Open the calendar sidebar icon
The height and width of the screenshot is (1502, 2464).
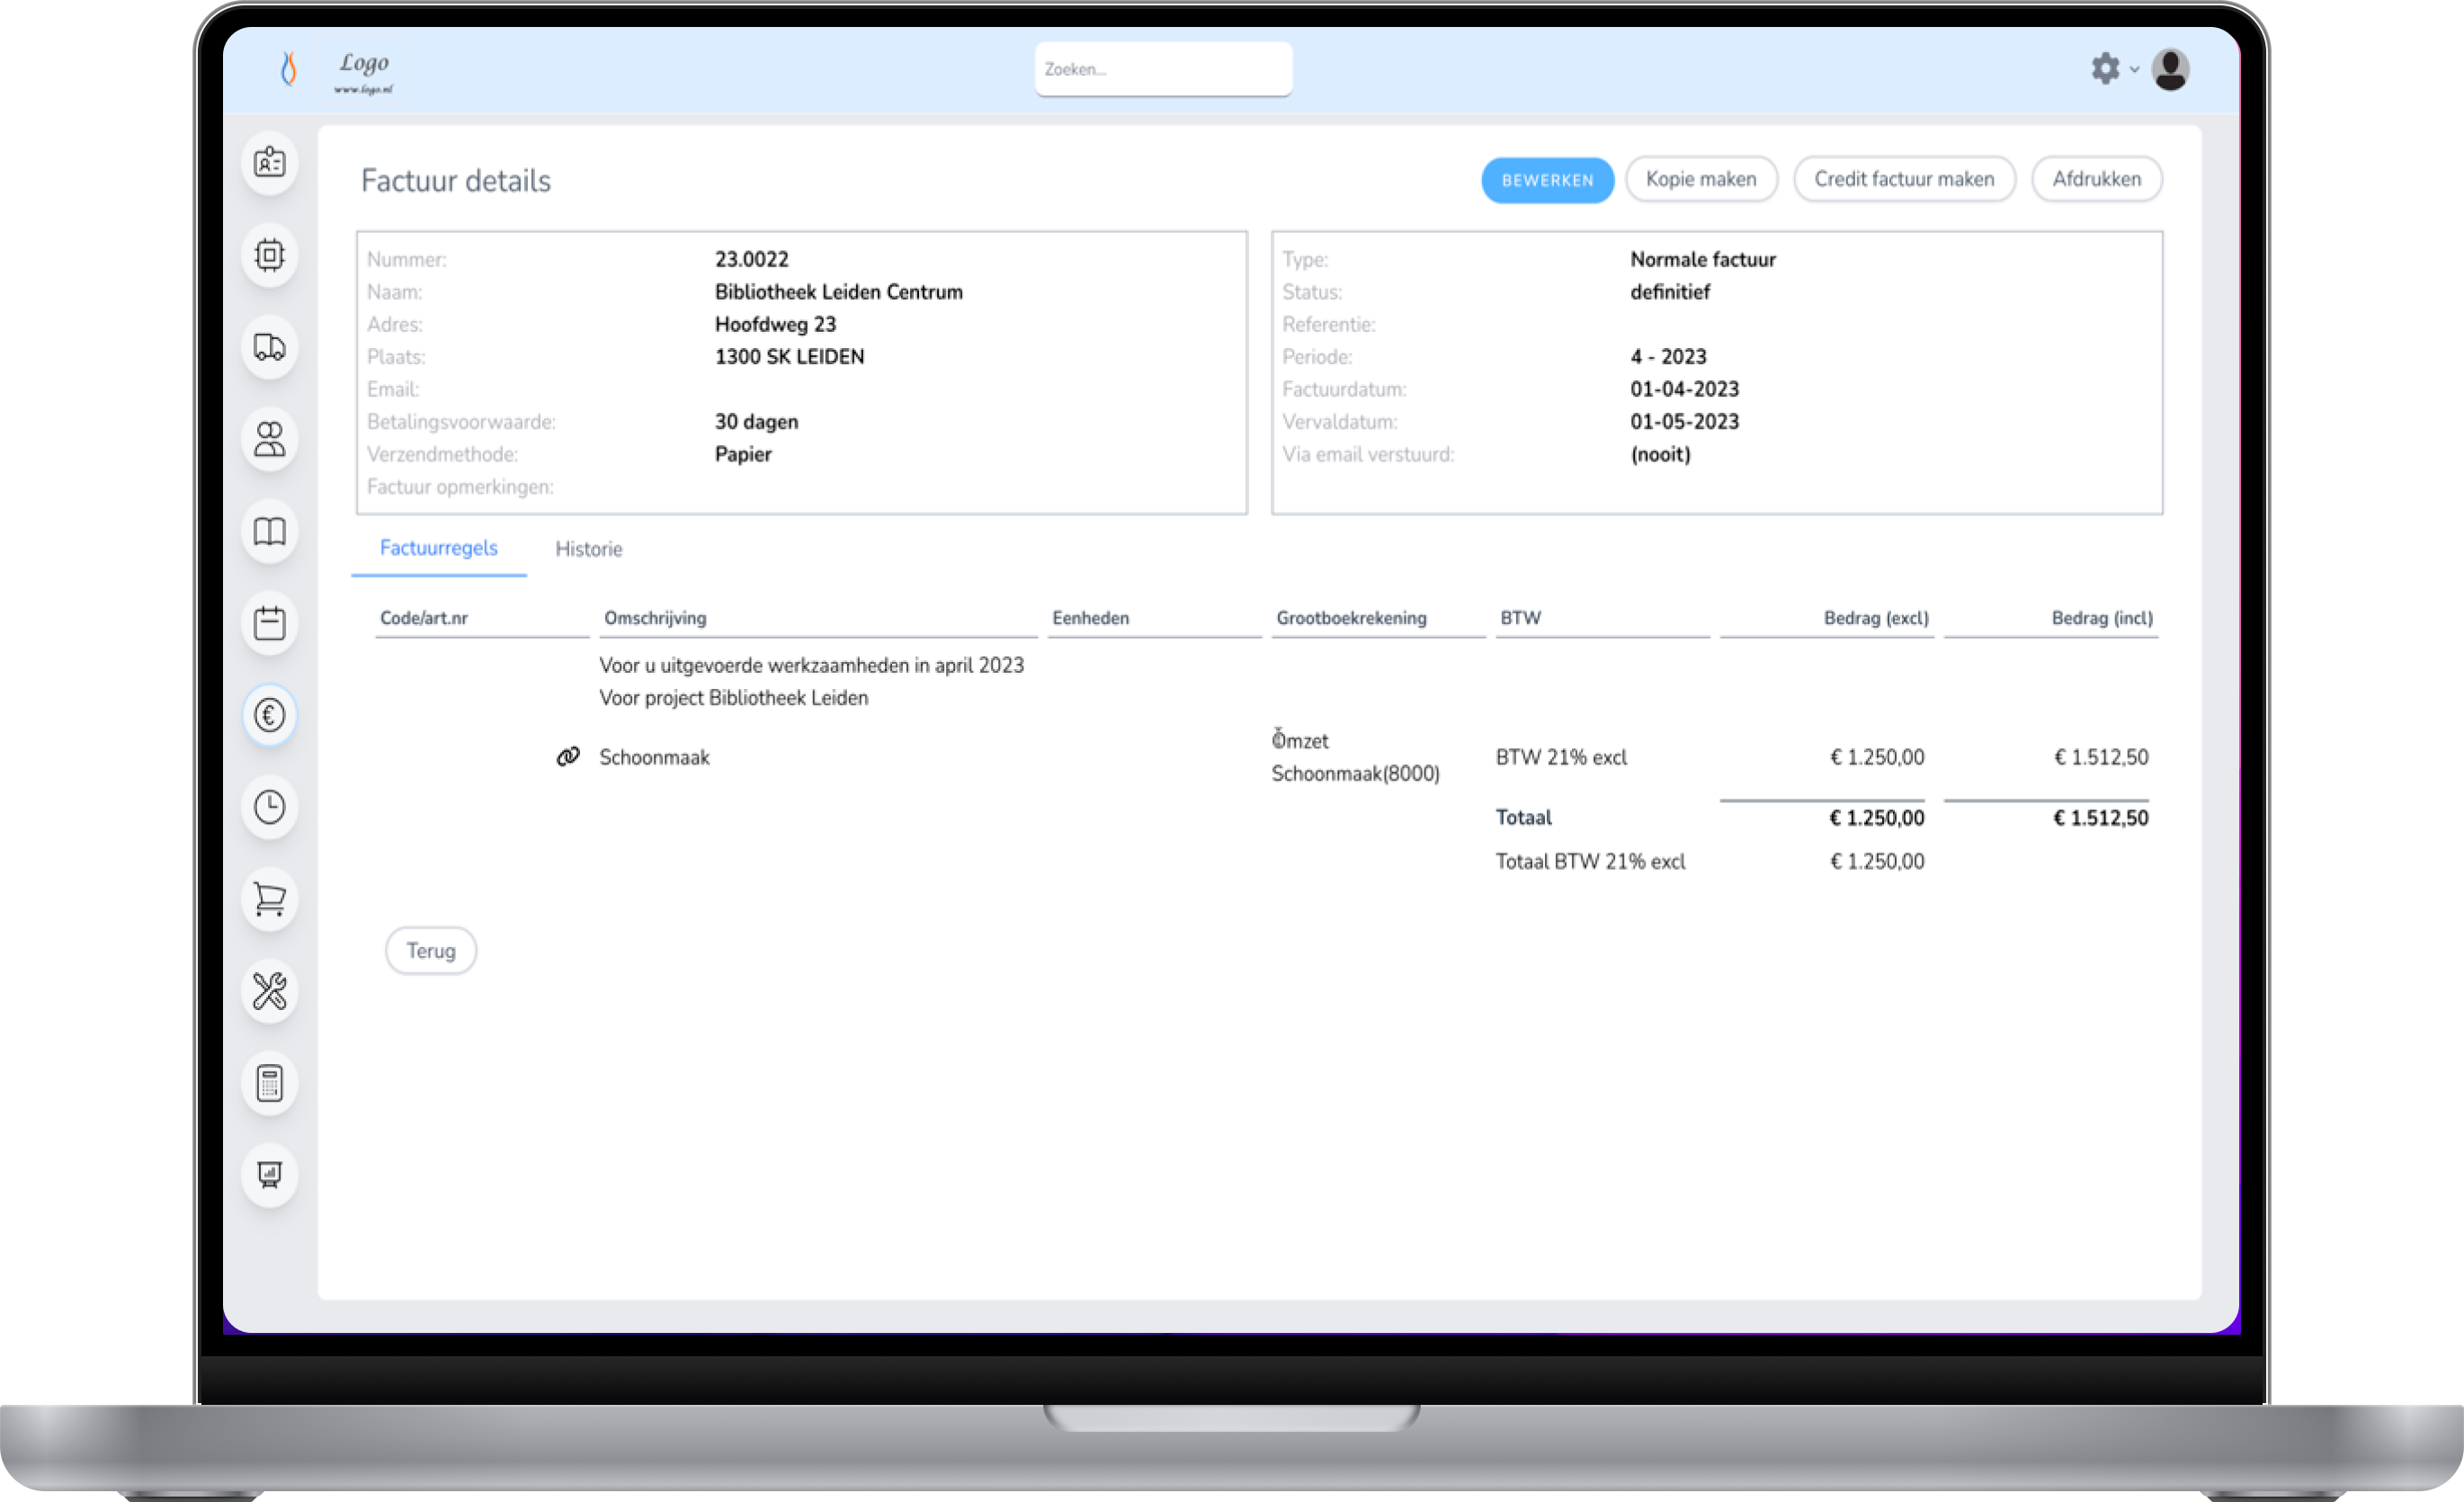269,623
